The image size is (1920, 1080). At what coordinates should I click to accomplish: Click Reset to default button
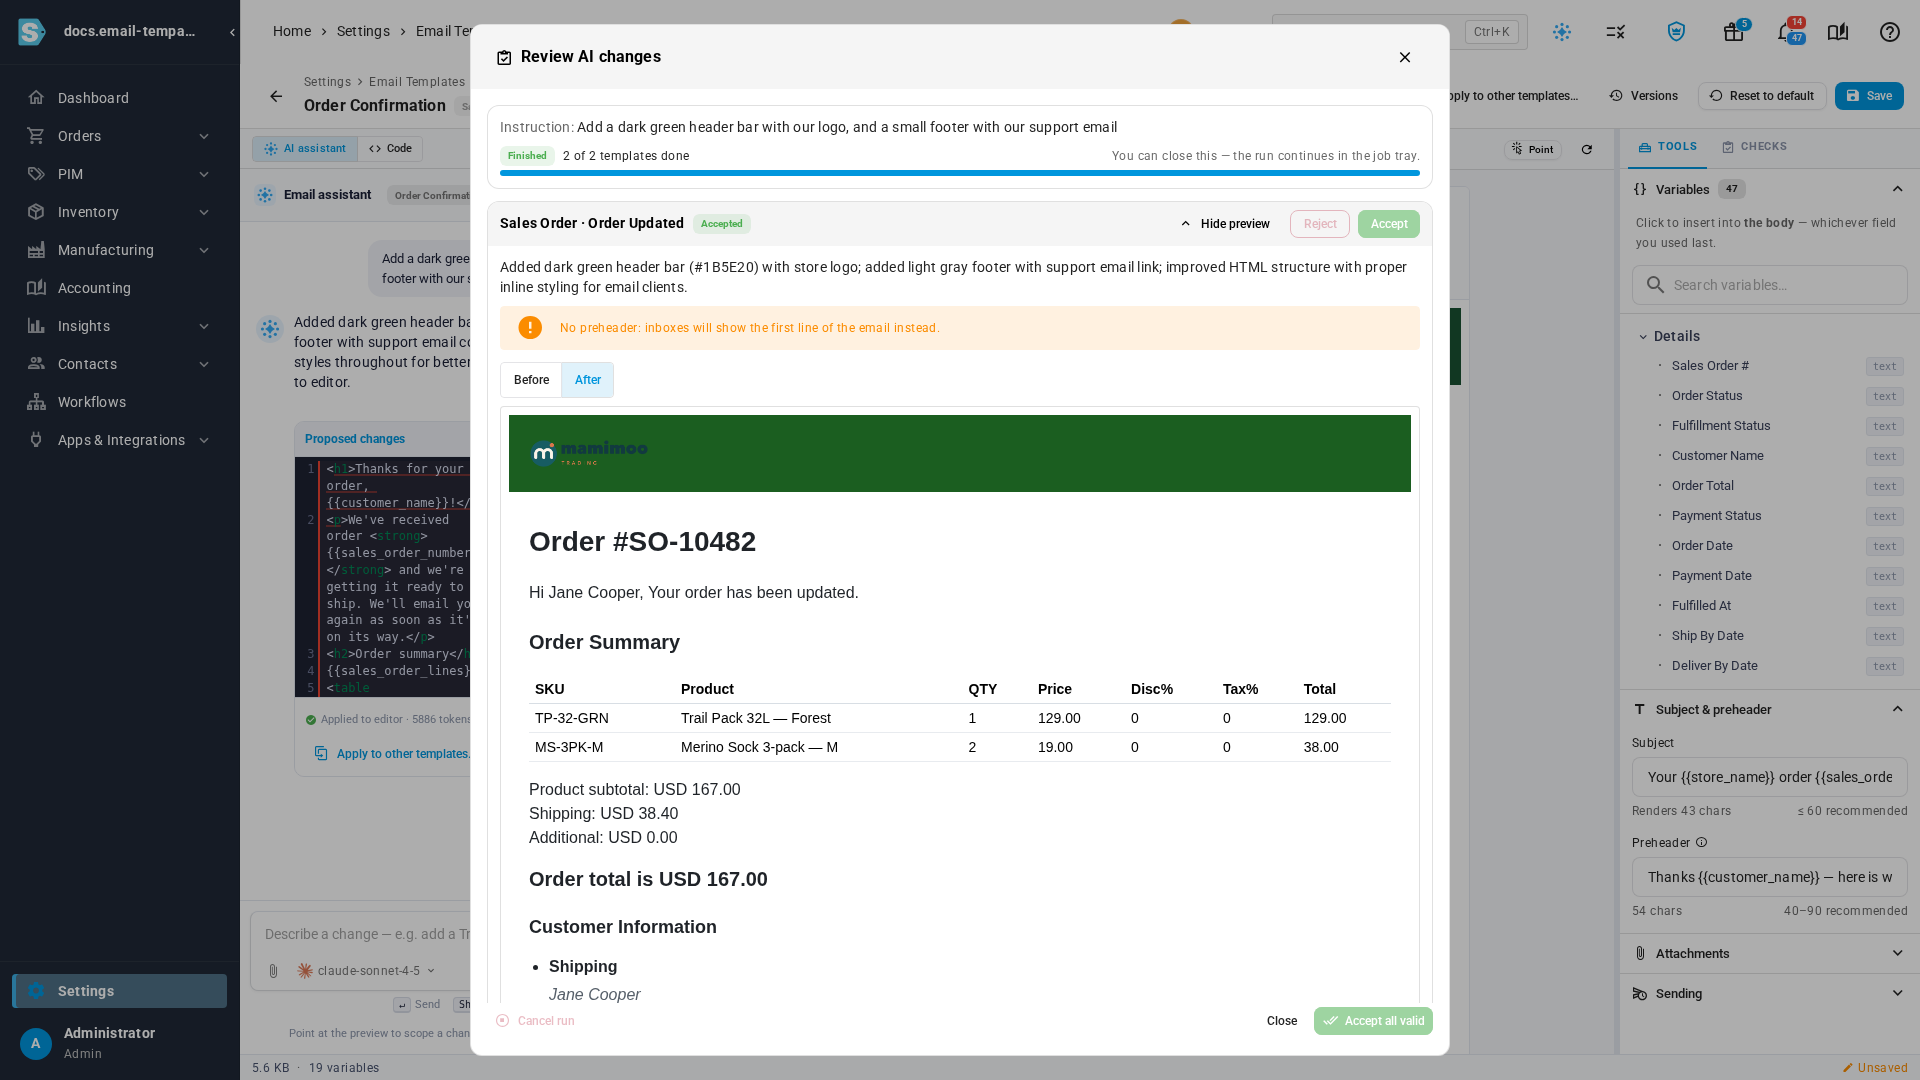pyautogui.click(x=1761, y=96)
